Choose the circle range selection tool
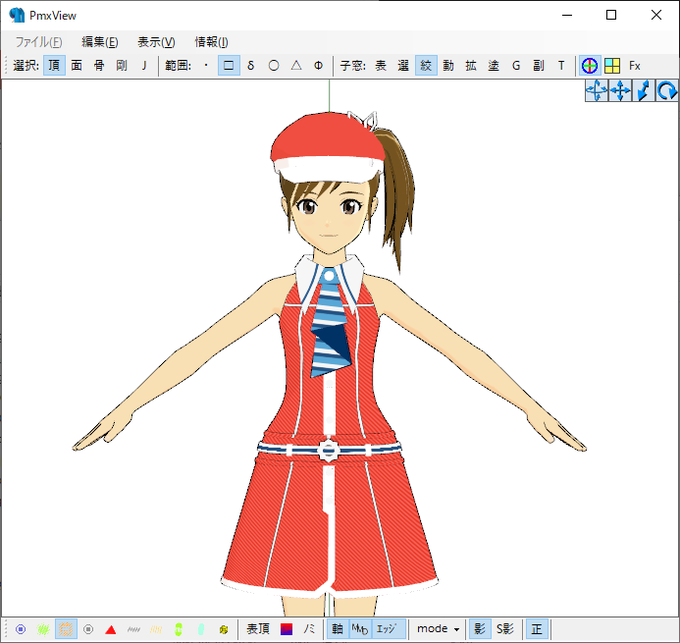680x643 pixels. click(x=274, y=65)
